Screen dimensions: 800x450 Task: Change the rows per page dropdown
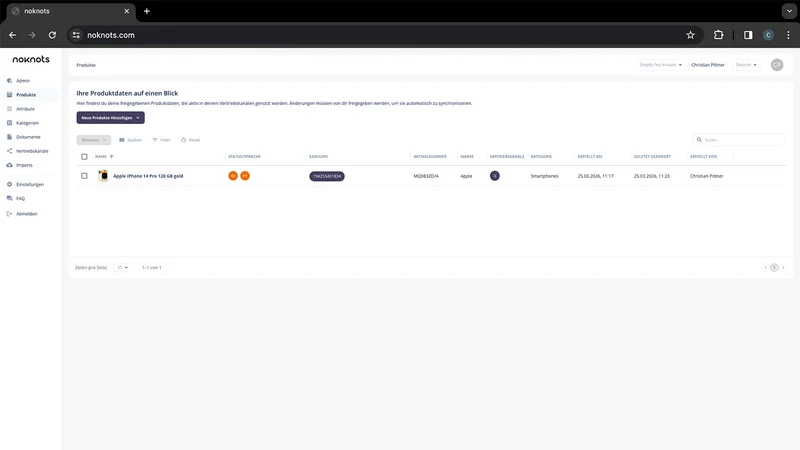point(122,267)
